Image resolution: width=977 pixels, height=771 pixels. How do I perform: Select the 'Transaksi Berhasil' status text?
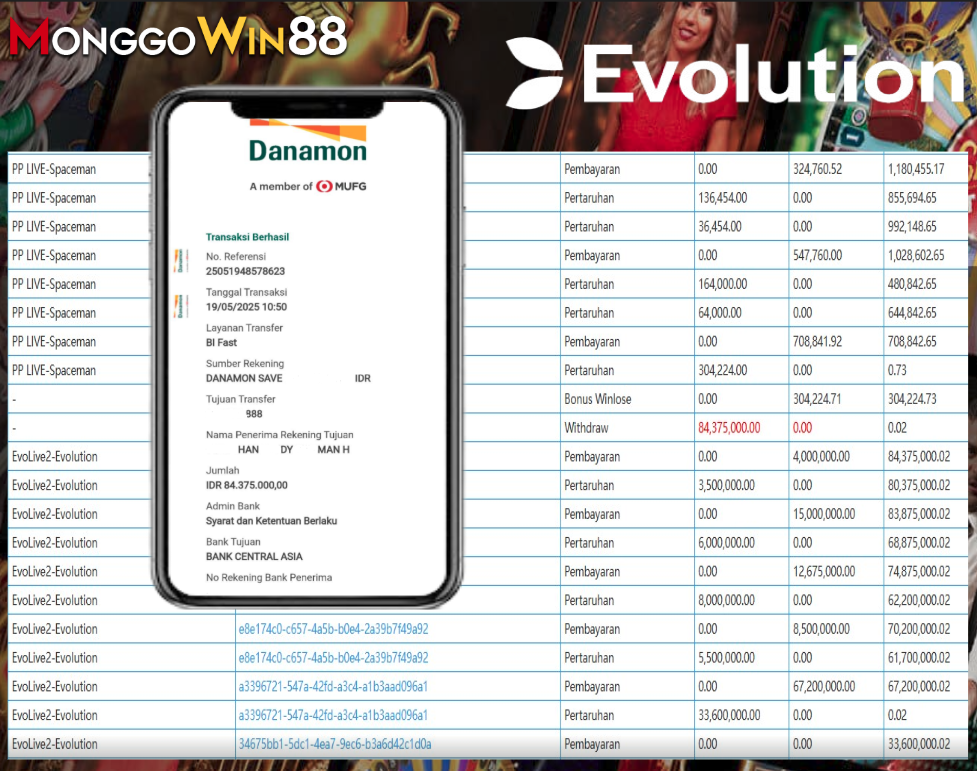(x=247, y=237)
